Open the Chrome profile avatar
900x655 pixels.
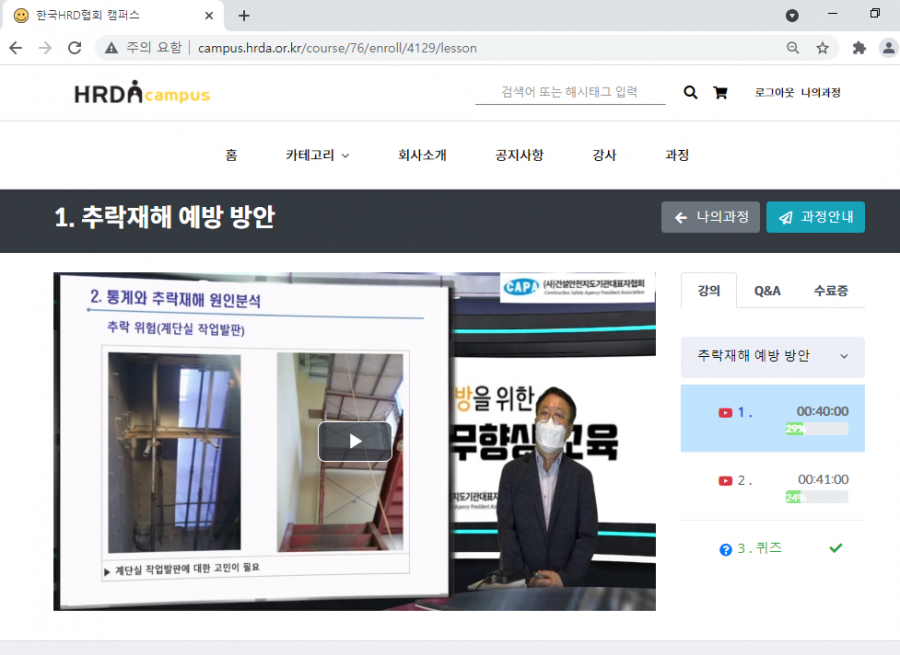pos(889,48)
